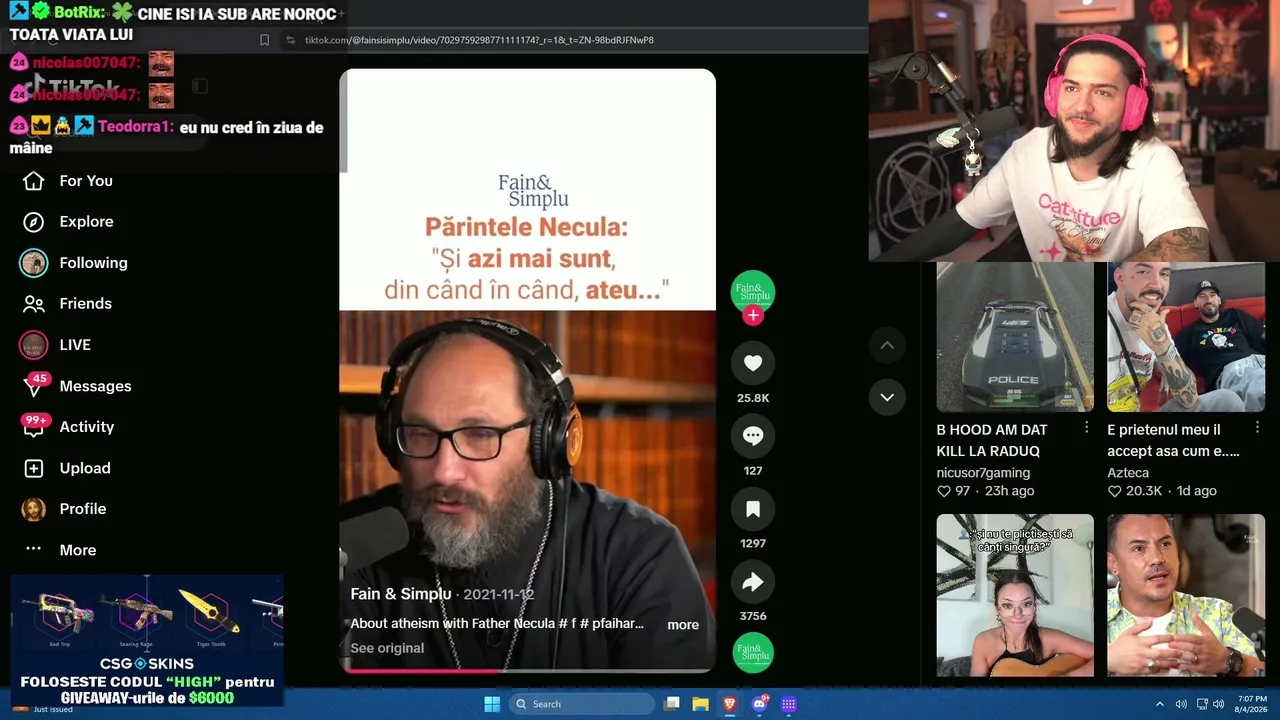Select the Following menu label

(x=93, y=263)
